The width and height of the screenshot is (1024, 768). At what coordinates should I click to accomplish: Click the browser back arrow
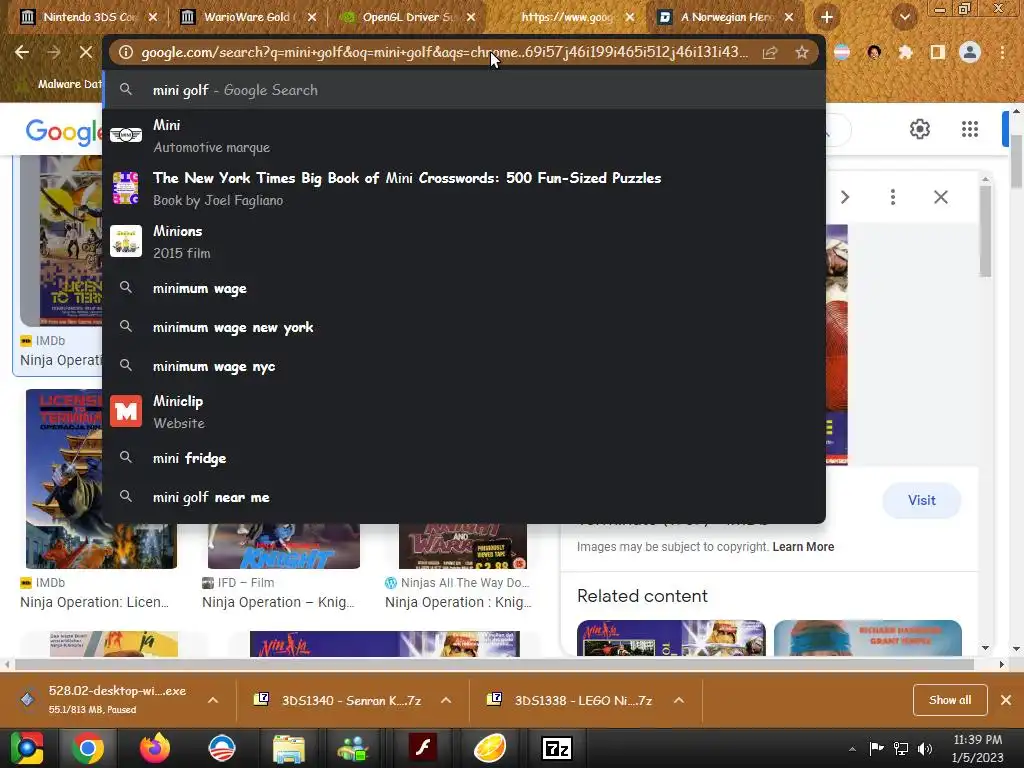[x=22, y=52]
